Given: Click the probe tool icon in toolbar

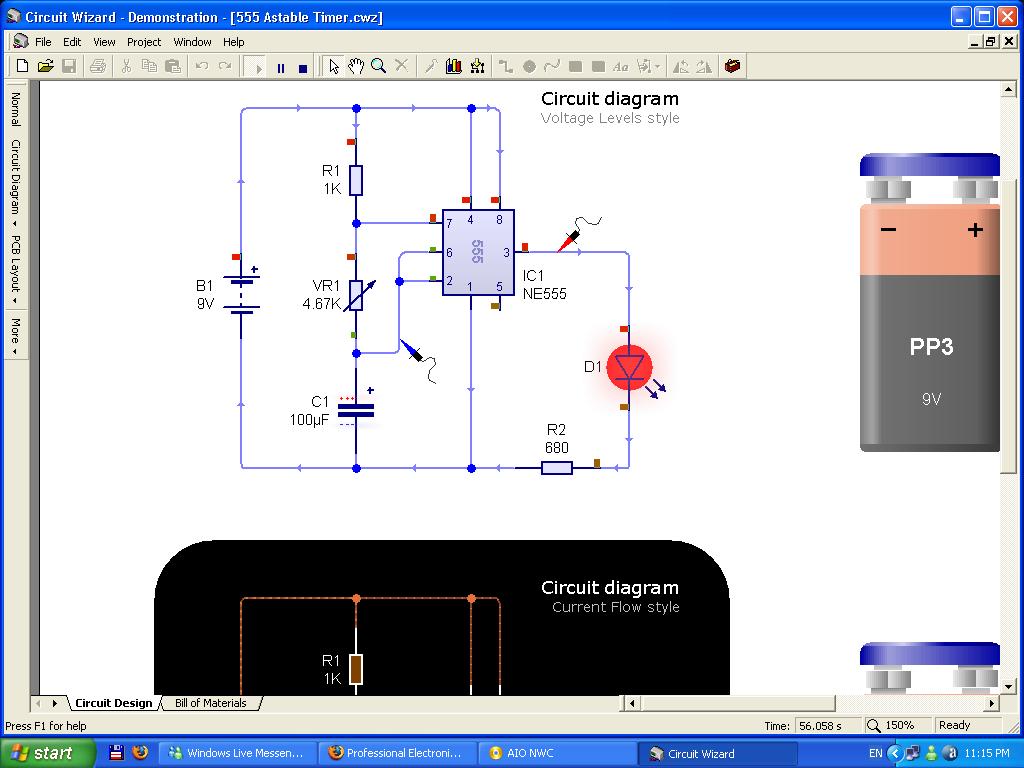Looking at the screenshot, I should pyautogui.click(x=431, y=66).
